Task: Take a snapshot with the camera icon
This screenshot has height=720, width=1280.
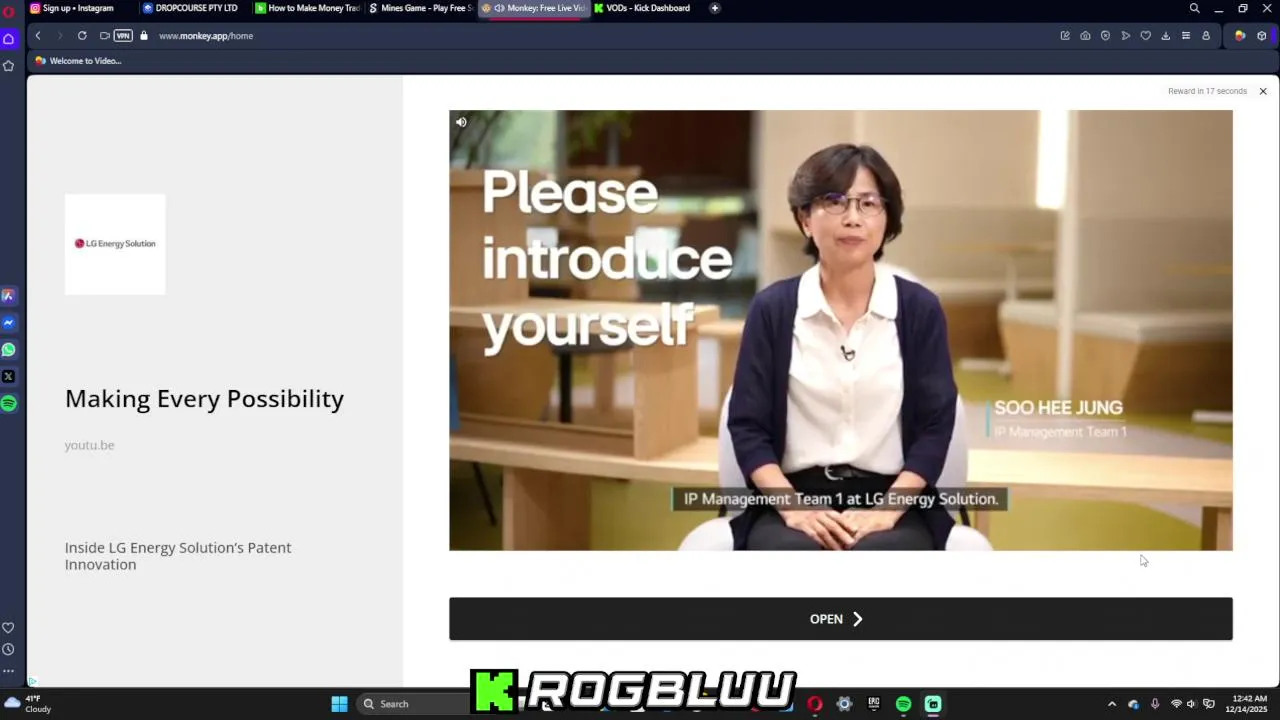Action: [x=1085, y=36]
